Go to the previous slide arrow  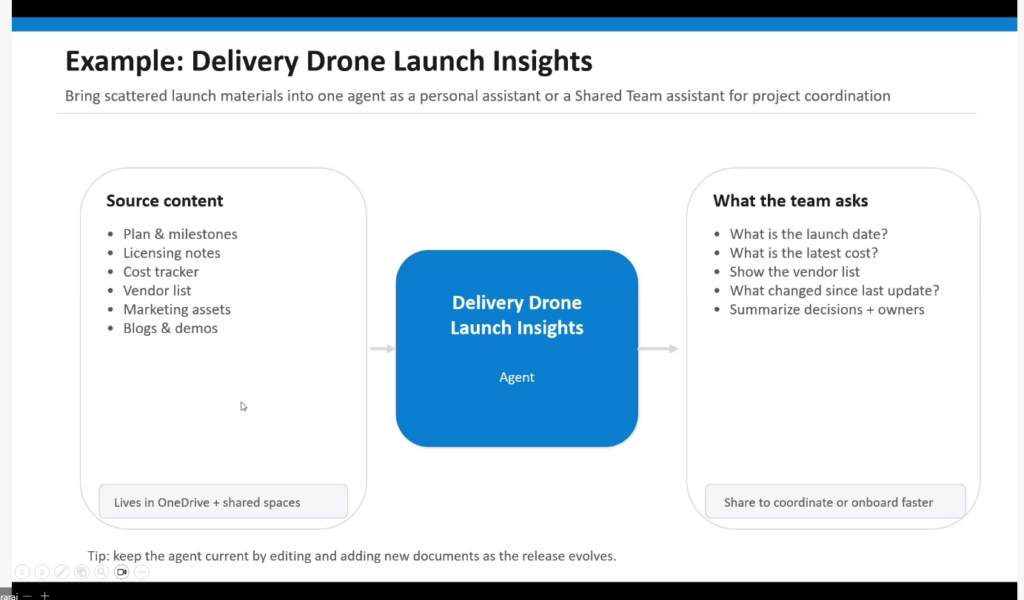tap(22, 572)
